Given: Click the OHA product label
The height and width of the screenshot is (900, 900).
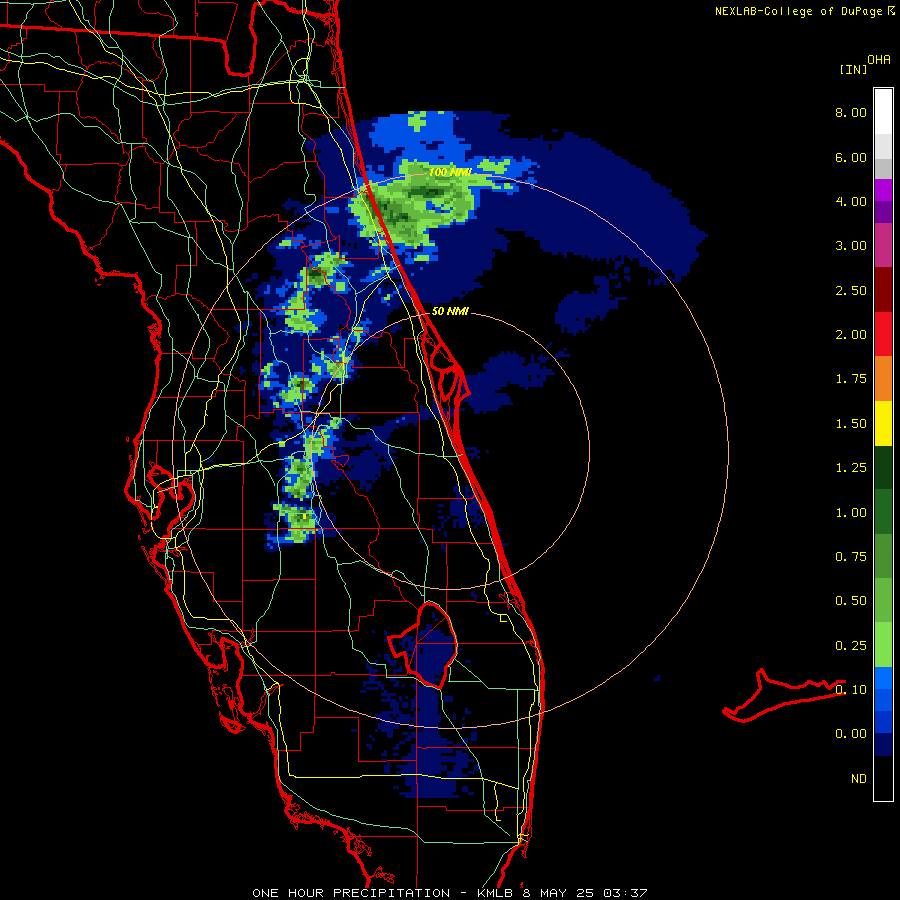Looking at the screenshot, I should point(879,60).
